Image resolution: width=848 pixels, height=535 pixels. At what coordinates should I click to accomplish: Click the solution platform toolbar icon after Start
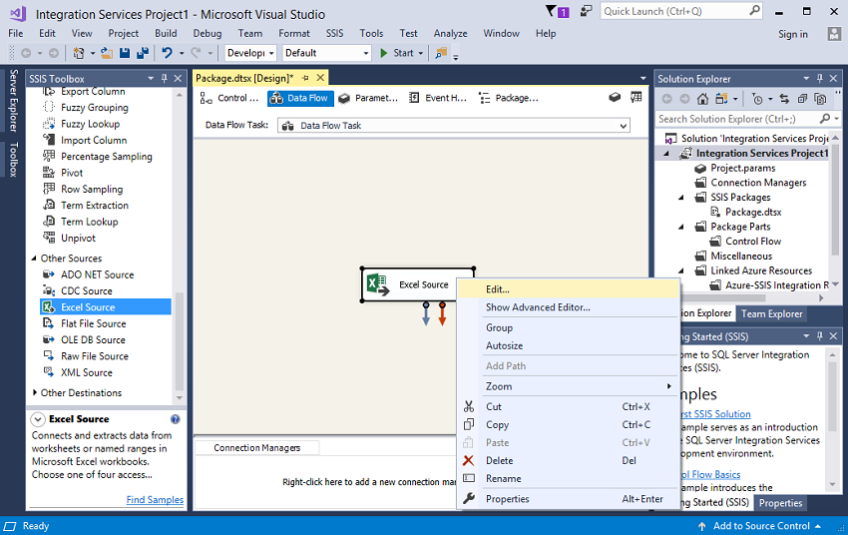441,53
